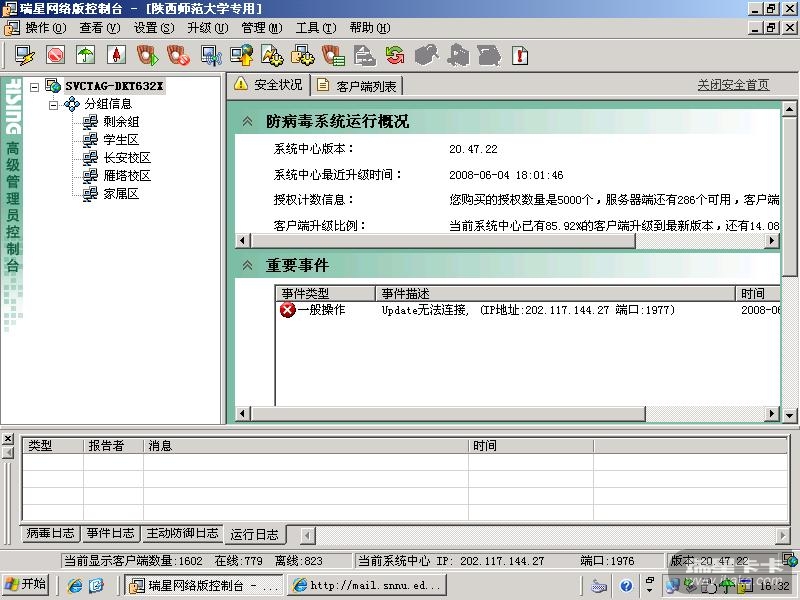Click the computer settings with gear toolbar icon

click(303, 55)
